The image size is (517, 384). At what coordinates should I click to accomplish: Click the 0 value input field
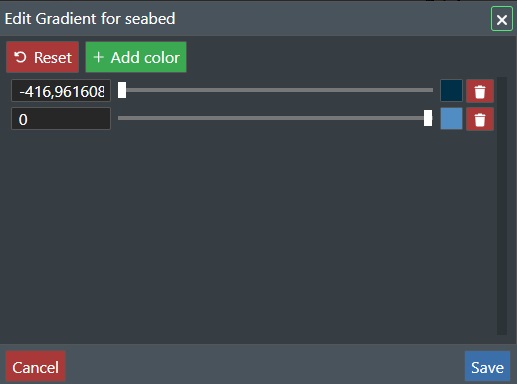[61, 119]
